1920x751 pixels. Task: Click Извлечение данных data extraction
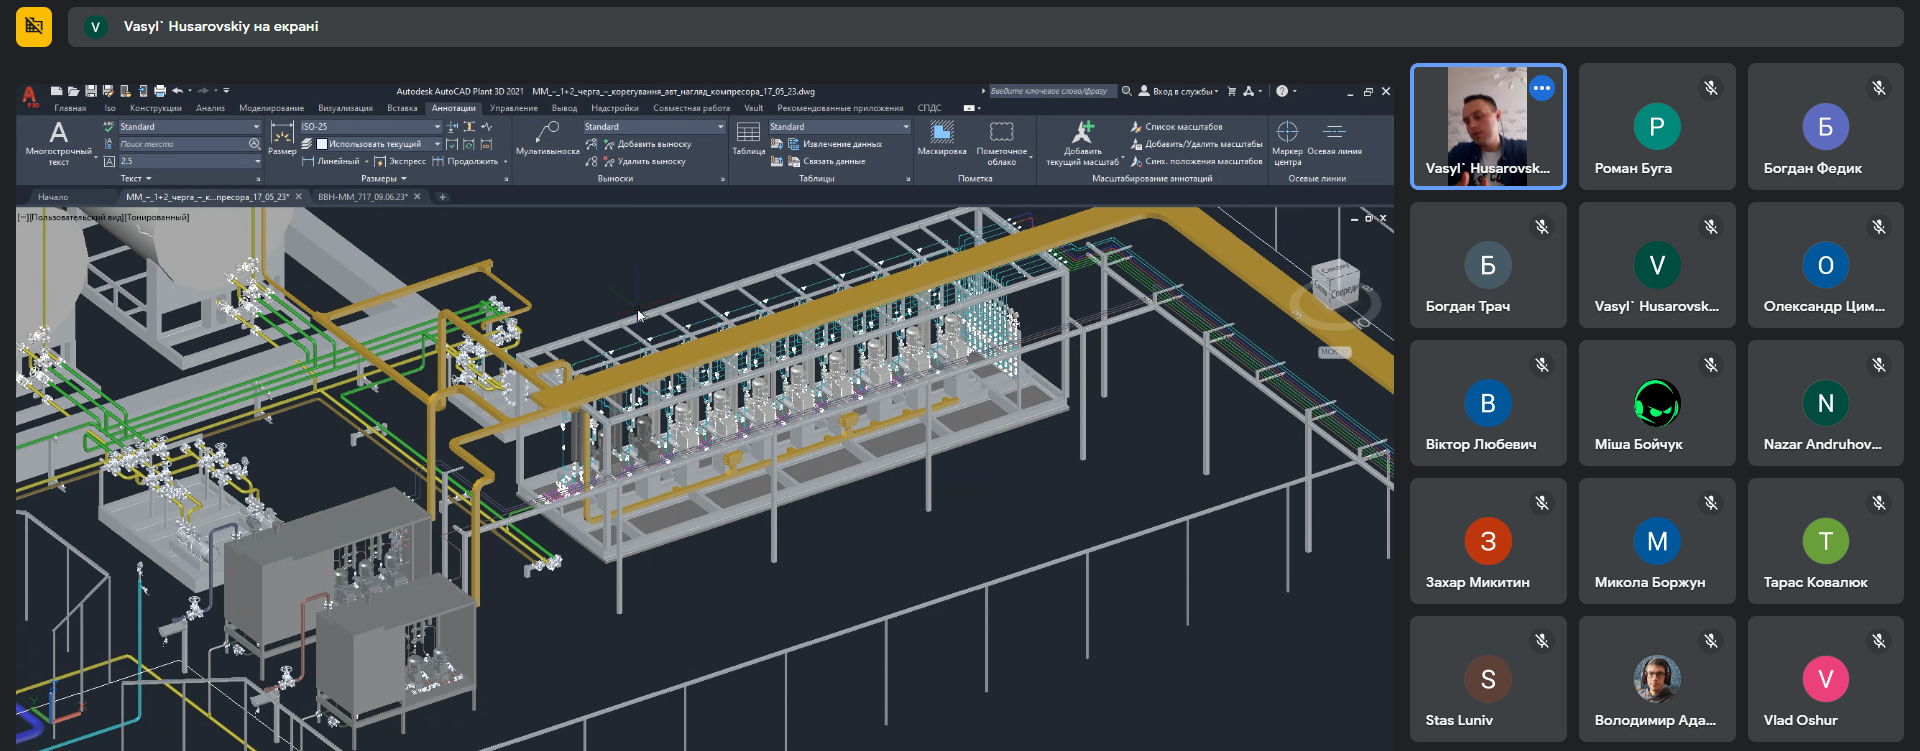click(835, 144)
